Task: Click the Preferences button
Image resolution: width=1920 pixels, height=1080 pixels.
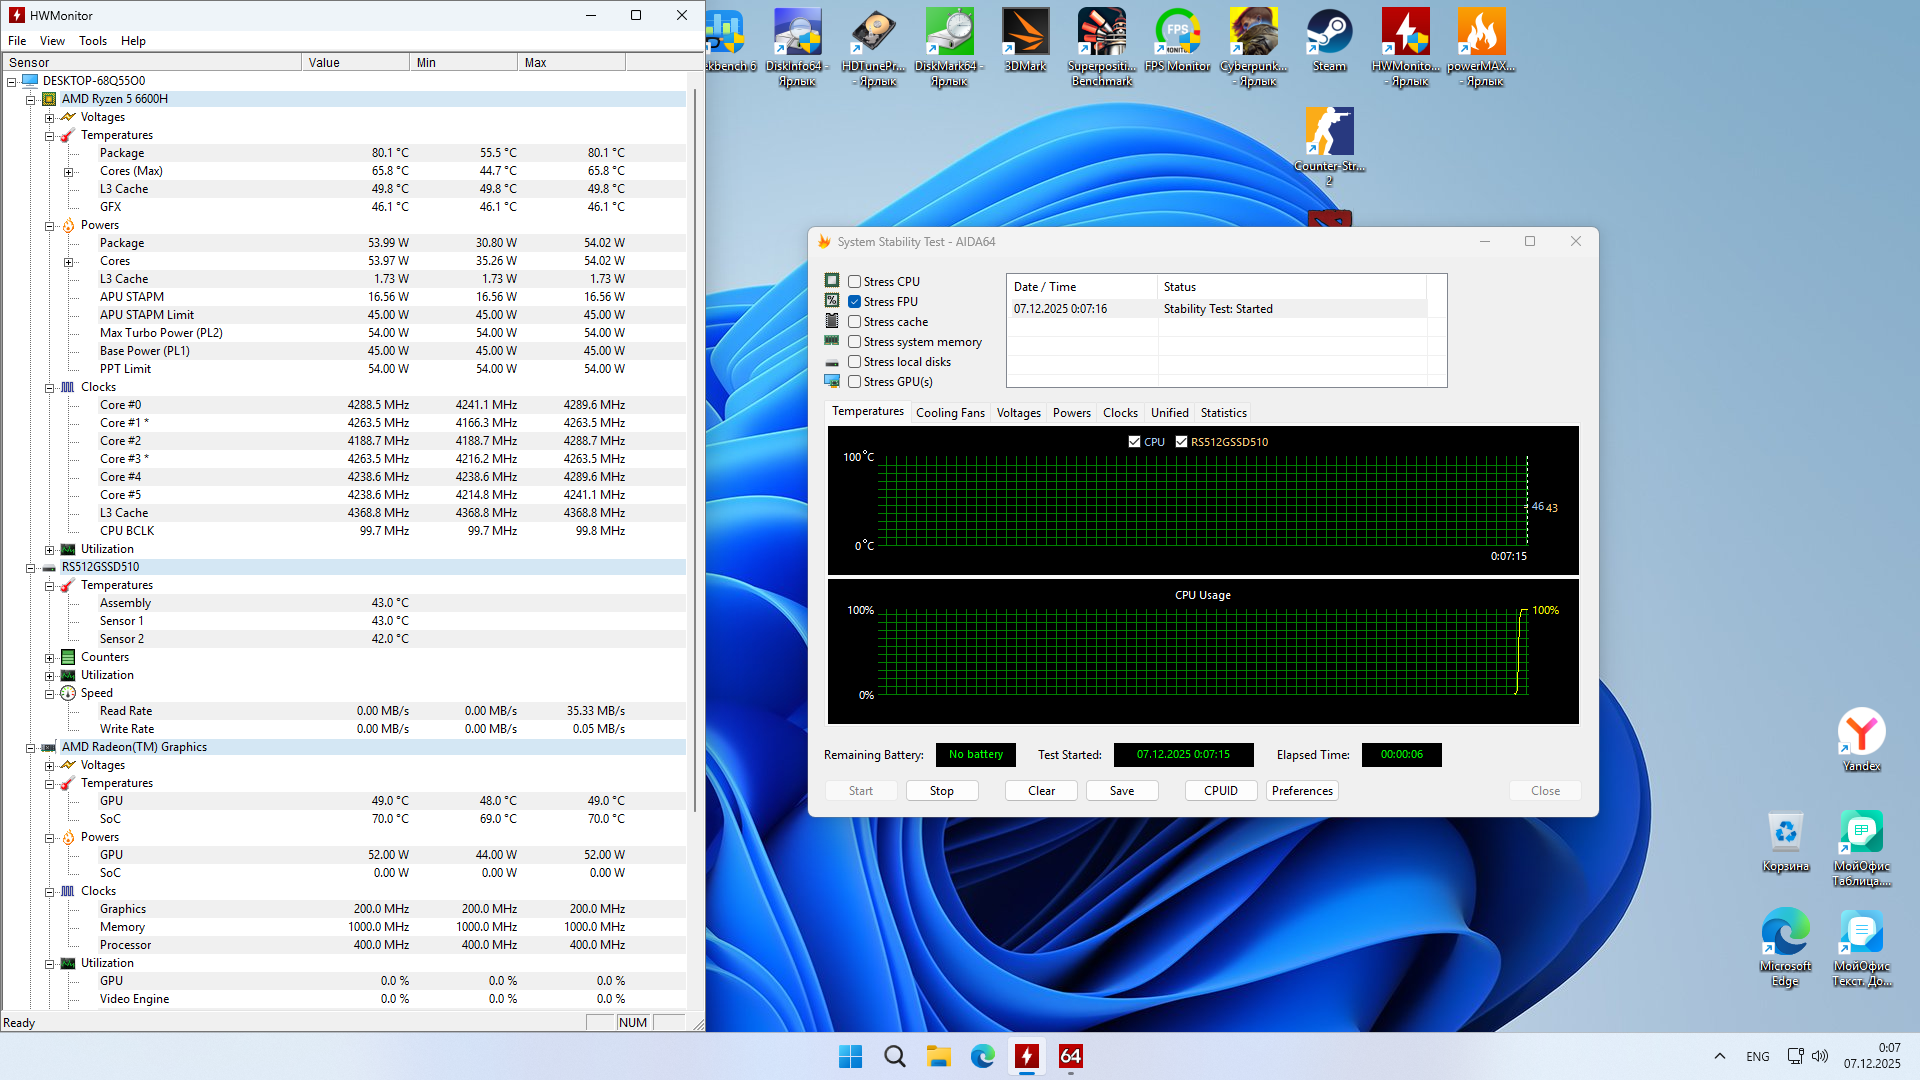Action: [1301, 791]
